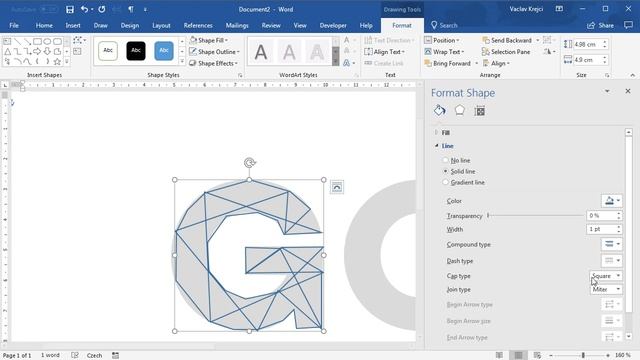Click the comments icon near Share
The height and width of the screenshot is (360, 640).
(628, 25)
